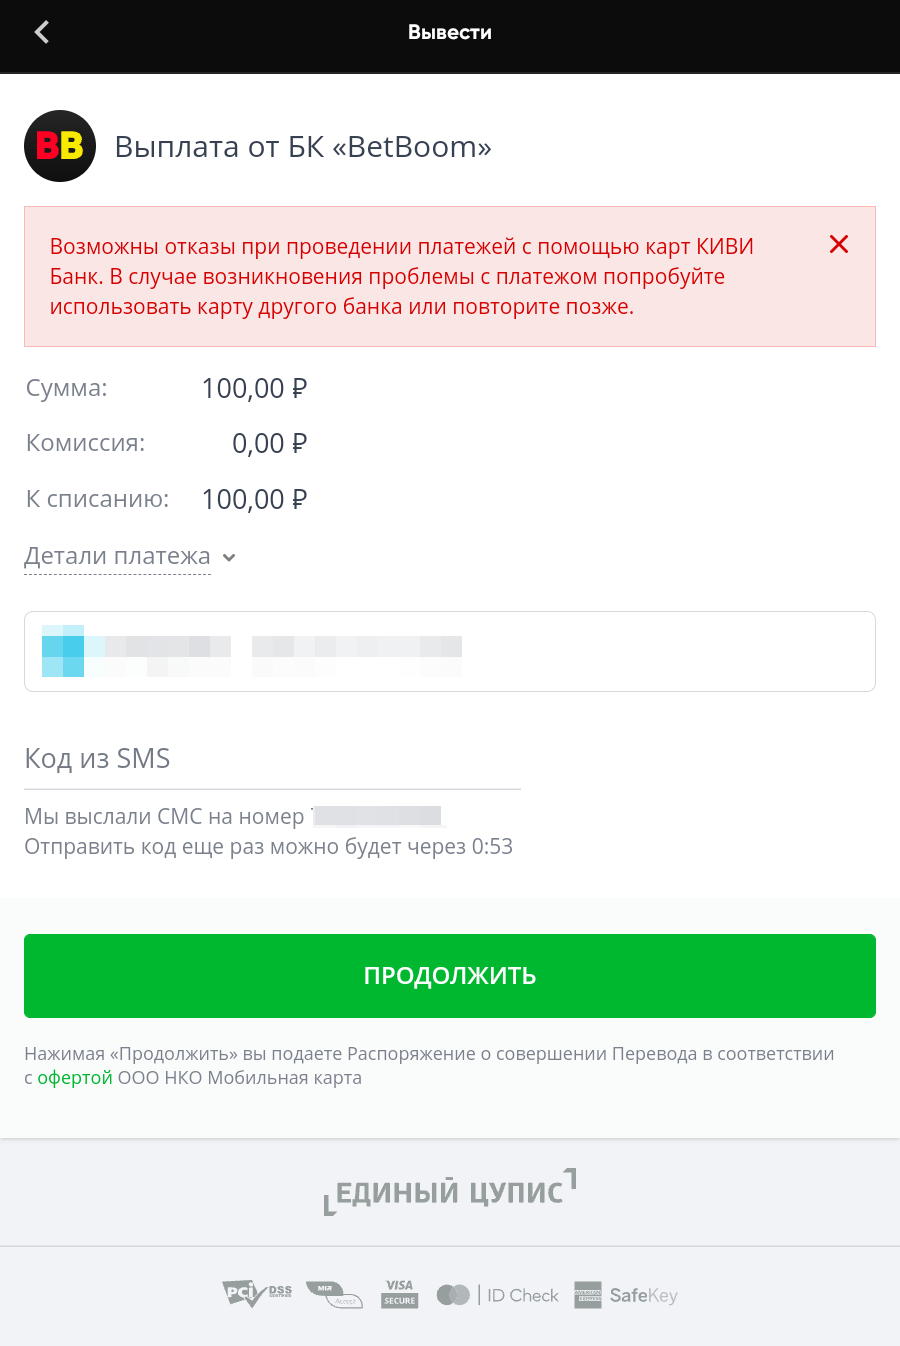Click the KIWI Bank warning message text

(x=402, y=276)
